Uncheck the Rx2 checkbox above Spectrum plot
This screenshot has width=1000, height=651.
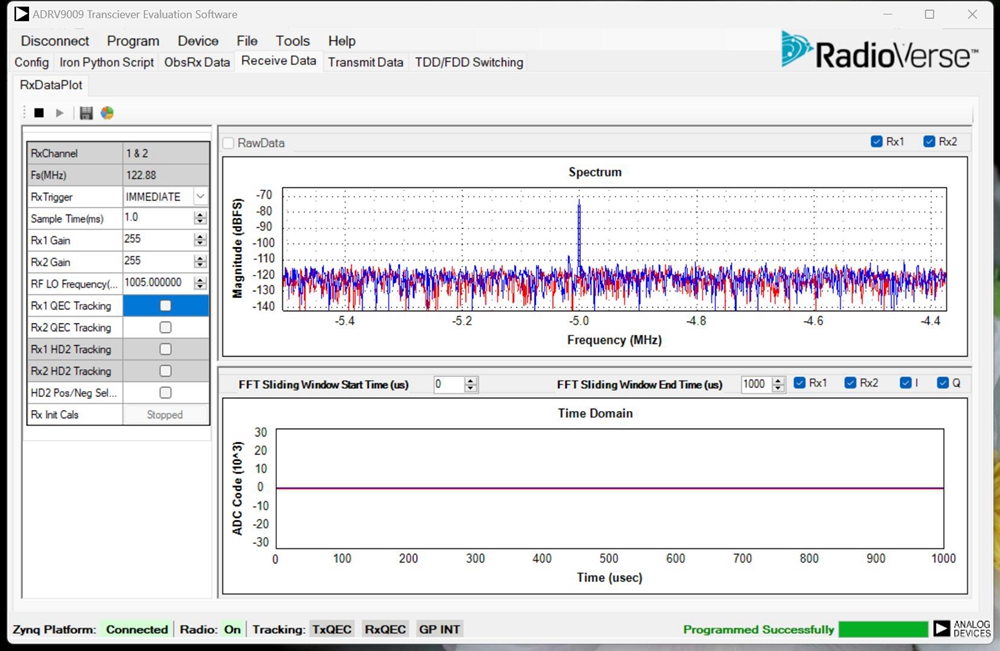[x=929, y=142]
